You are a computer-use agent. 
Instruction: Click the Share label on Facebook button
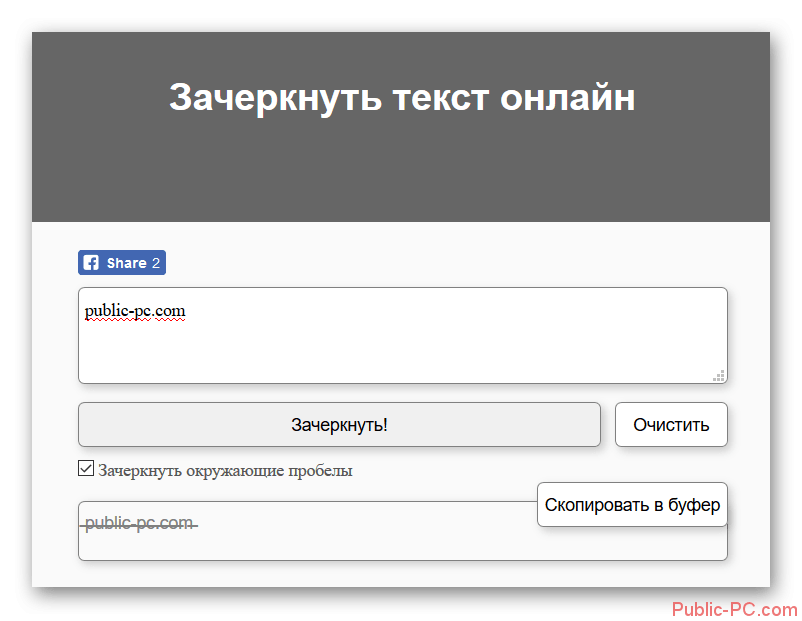[x=126, y=263]
